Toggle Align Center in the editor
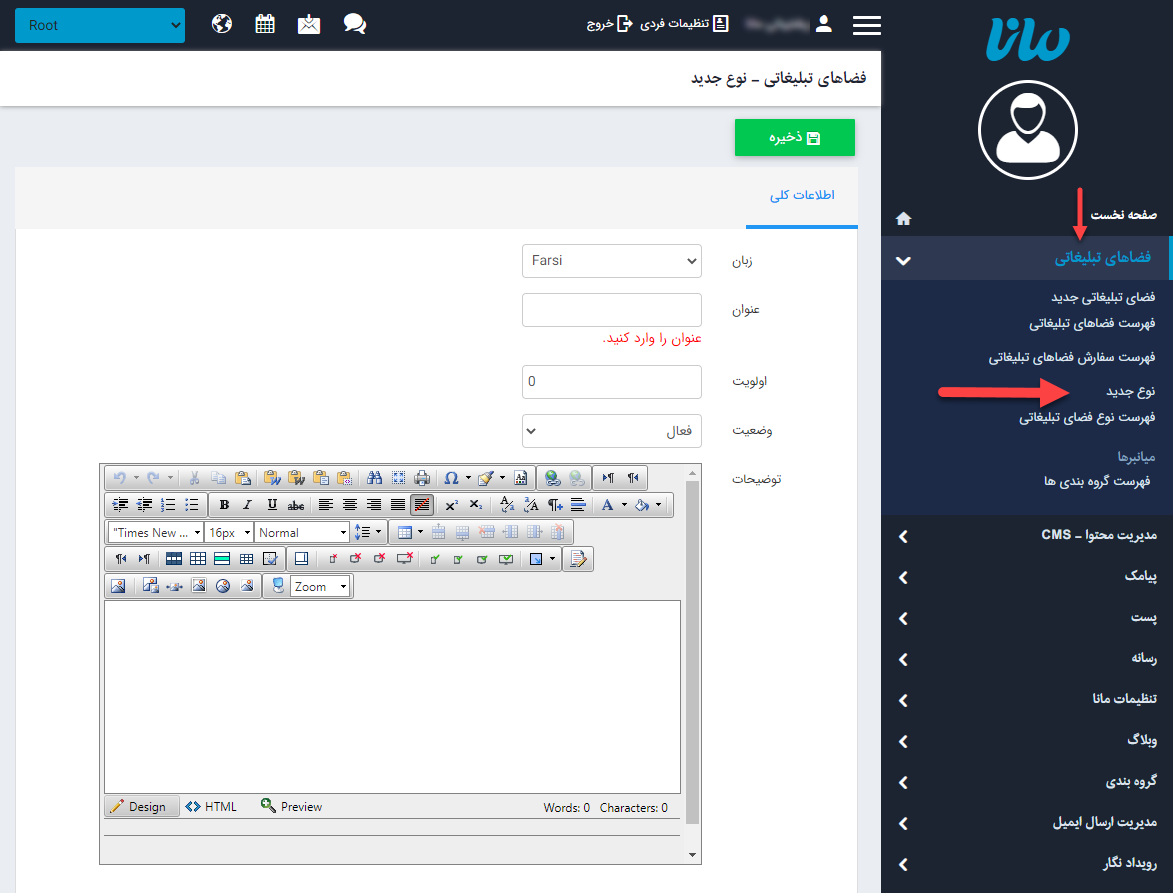This screenshot has height=893, width=1173. click(x=349, y=505)
